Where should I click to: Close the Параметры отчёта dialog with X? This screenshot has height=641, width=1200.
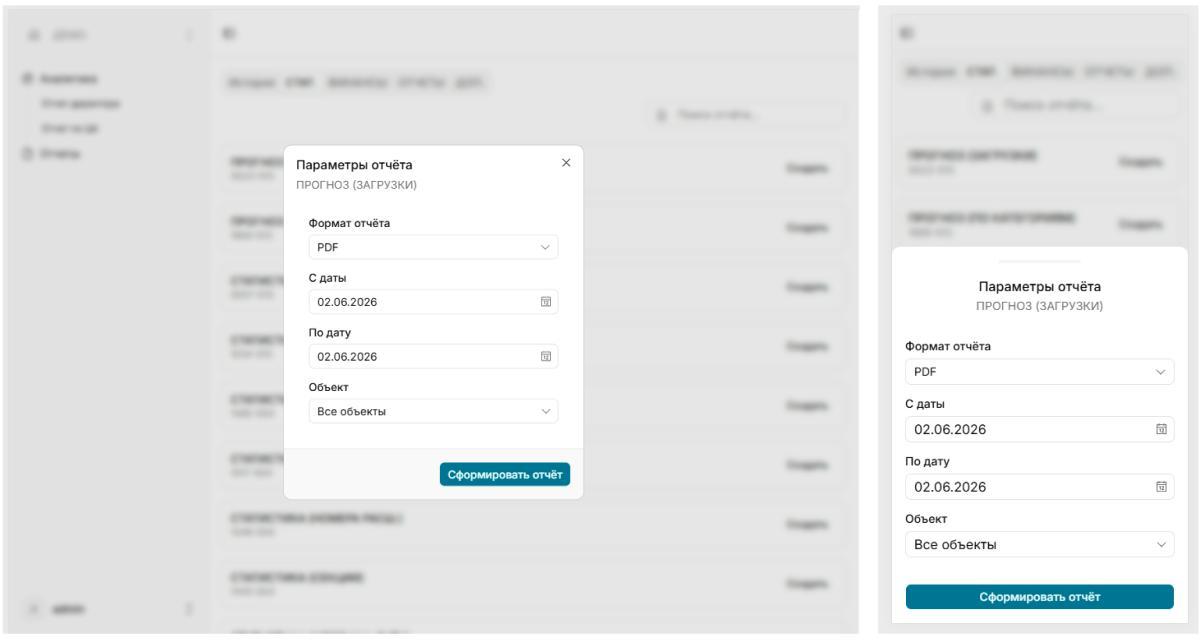pyautogui.click(x=566, y=162)
